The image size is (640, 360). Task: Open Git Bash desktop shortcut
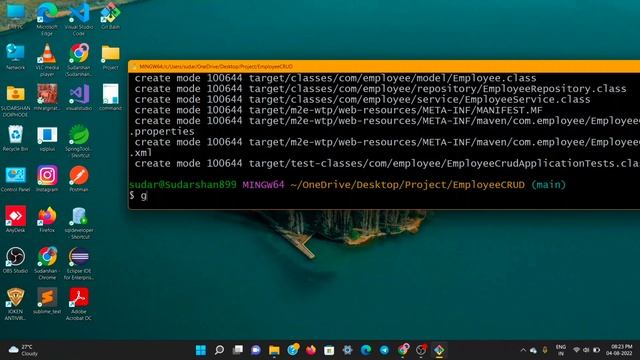110,16
